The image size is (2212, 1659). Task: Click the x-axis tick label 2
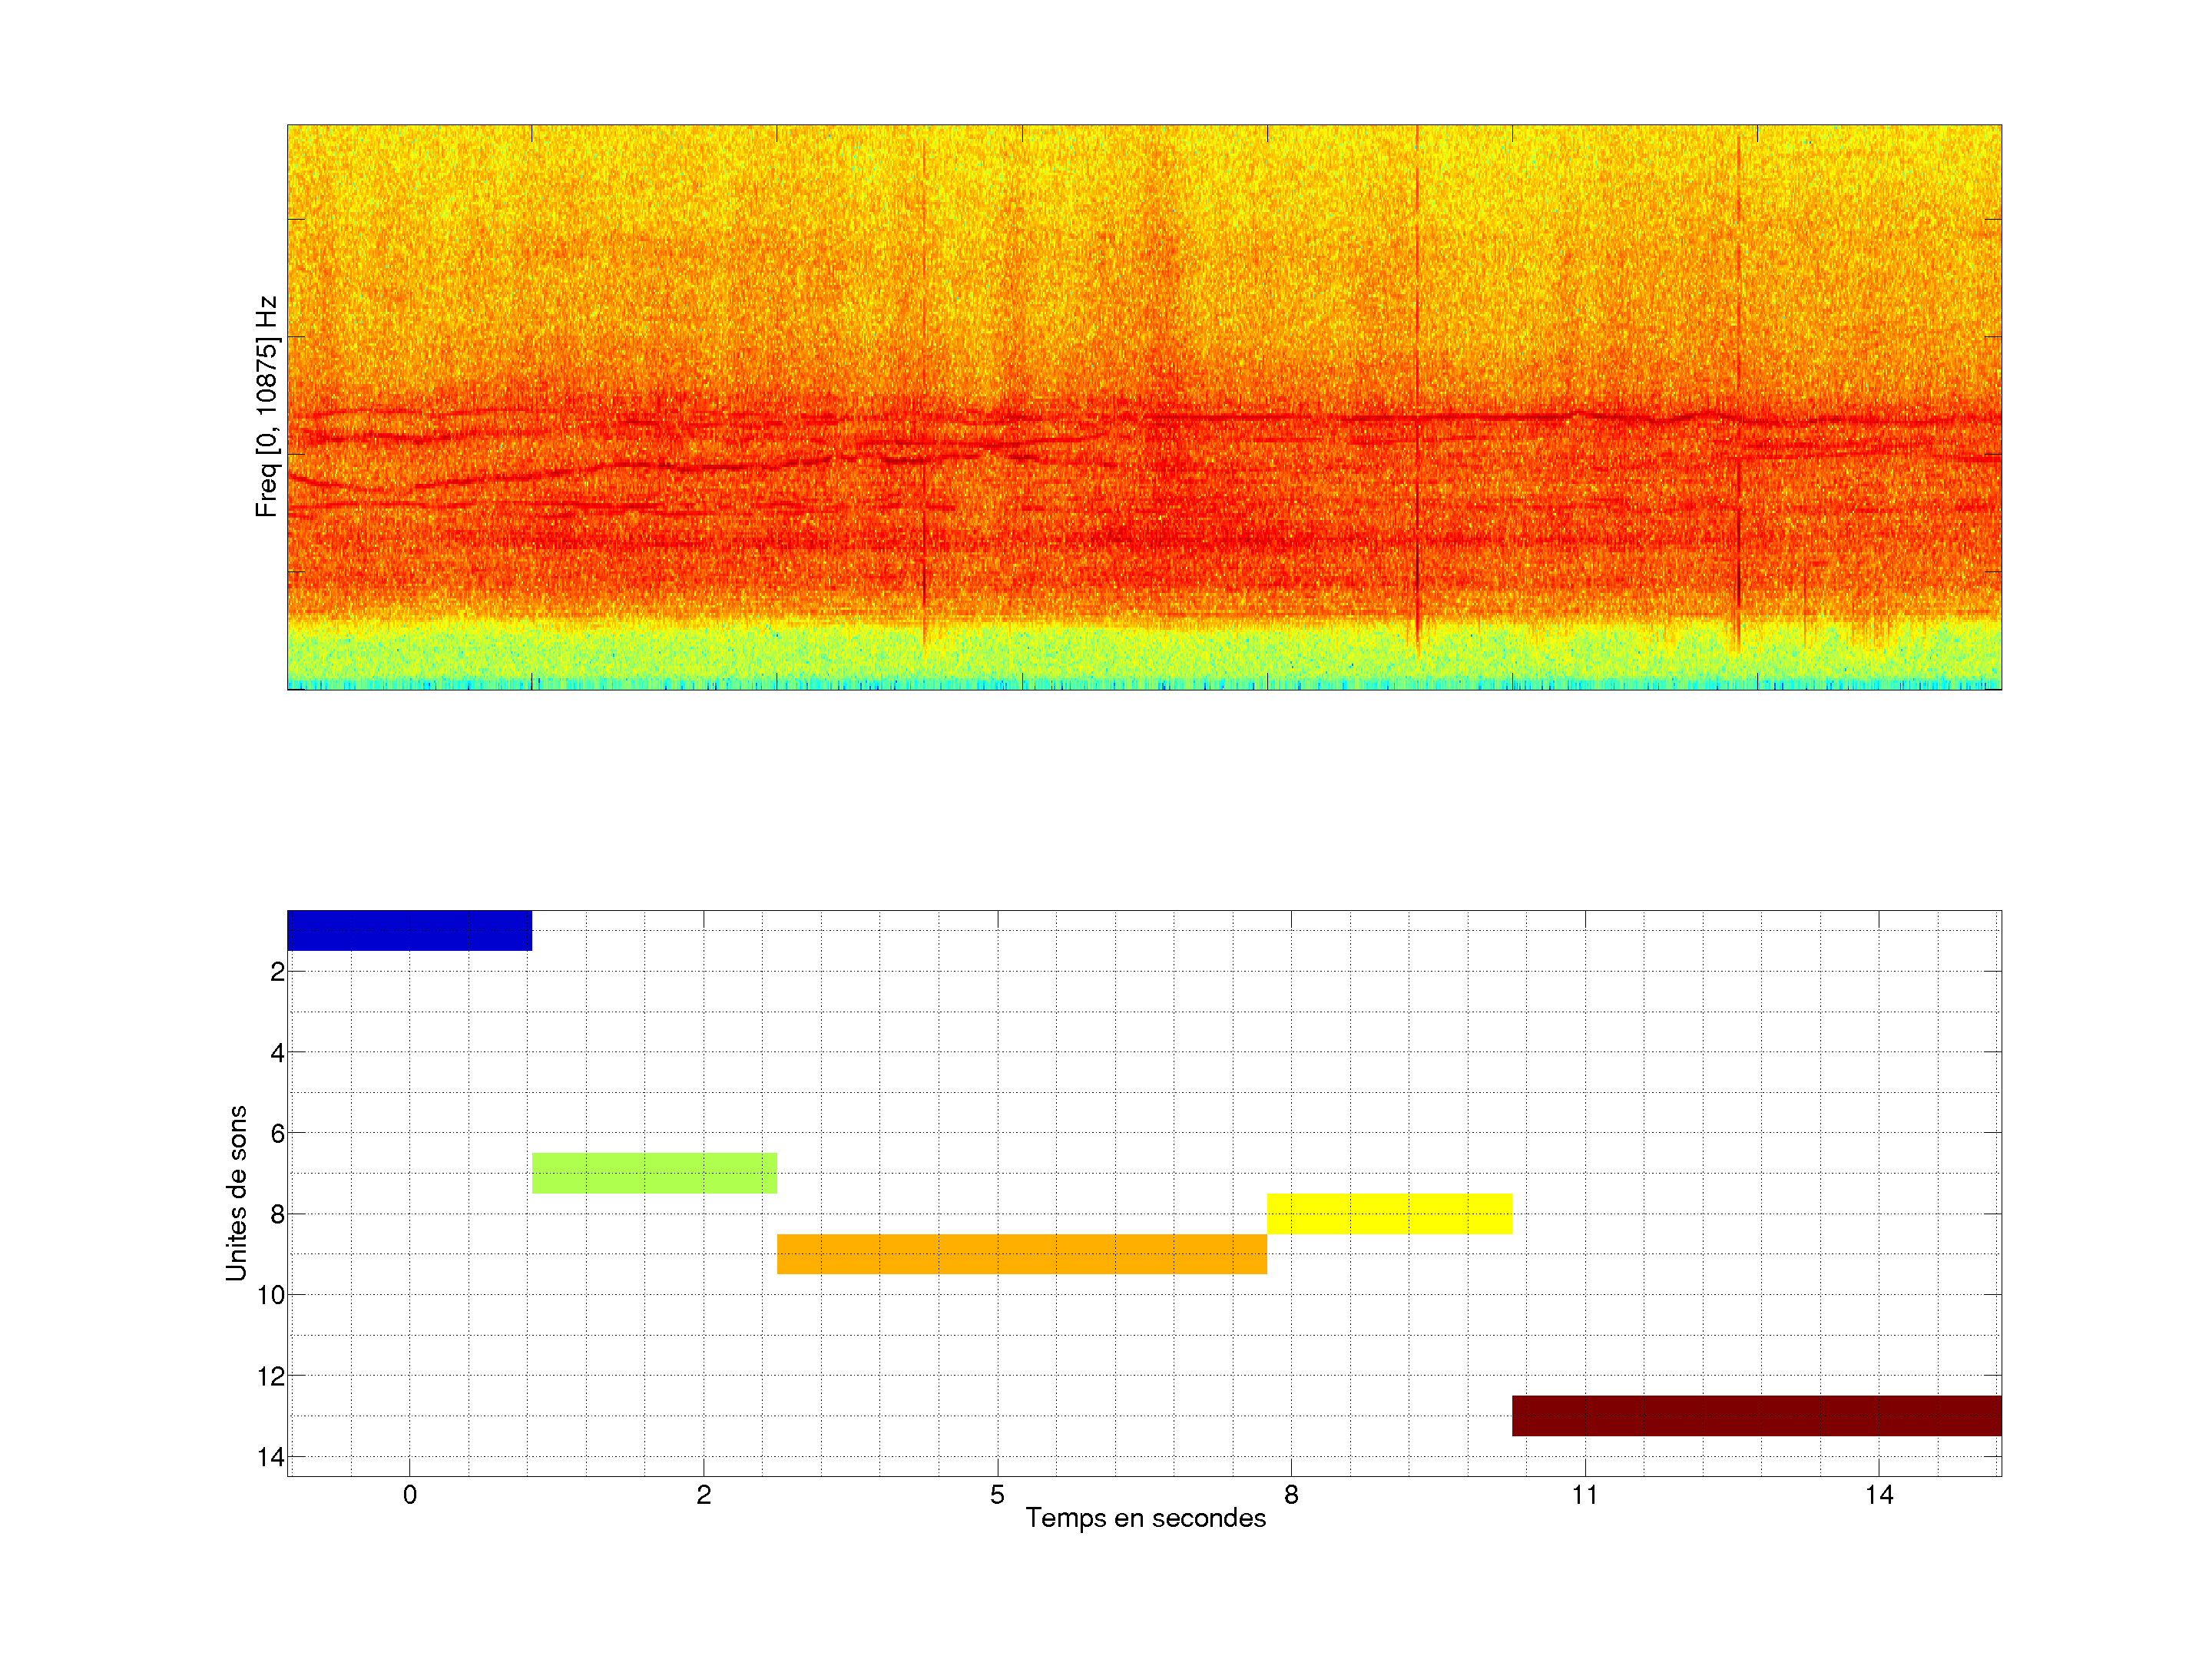tap(703, 1495)
